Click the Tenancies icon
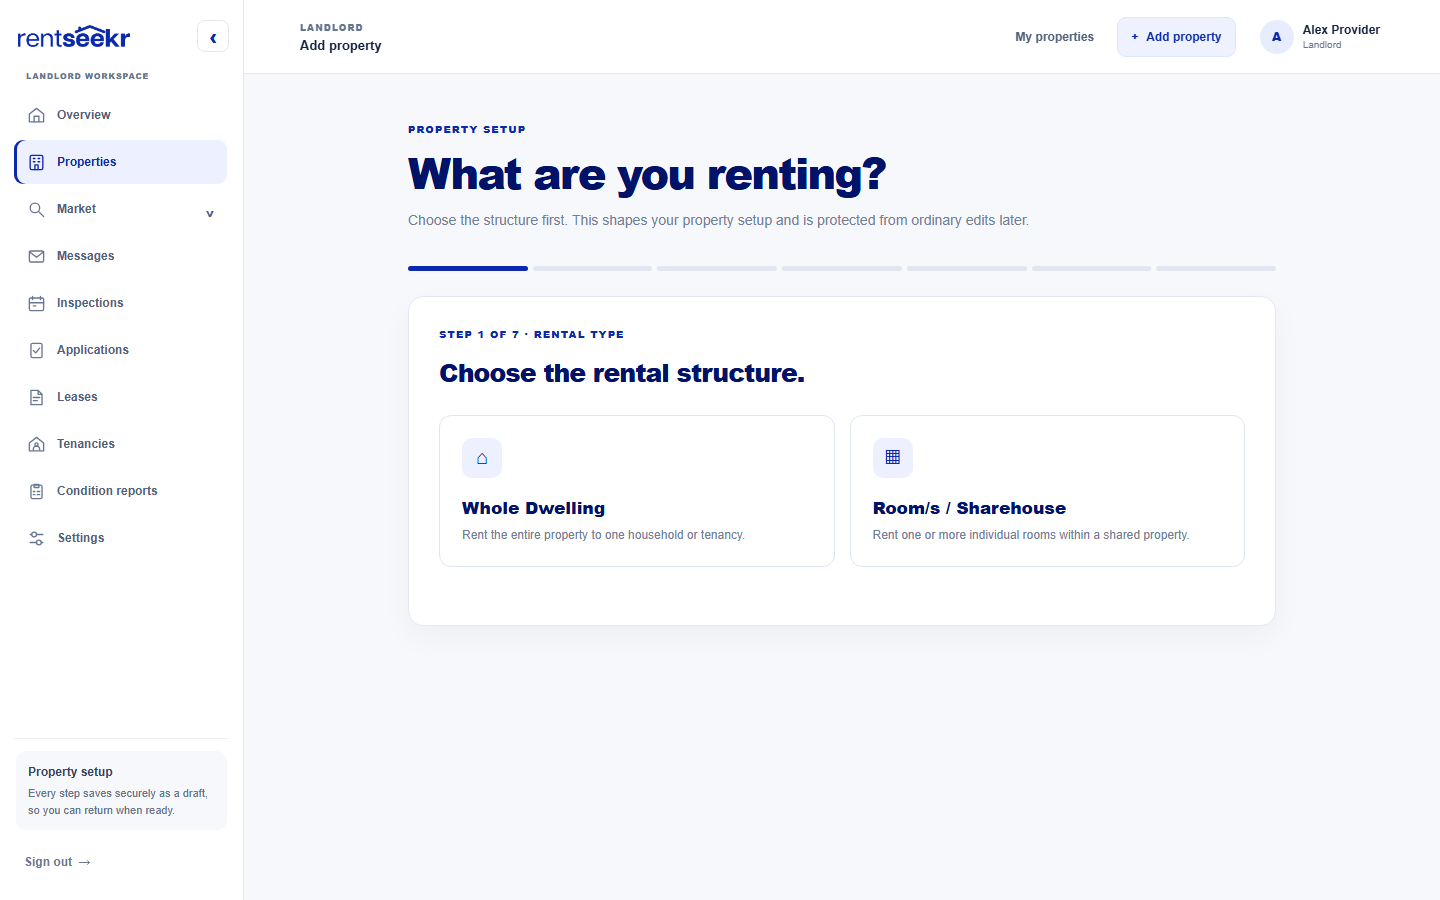 [x=37, y=444]
